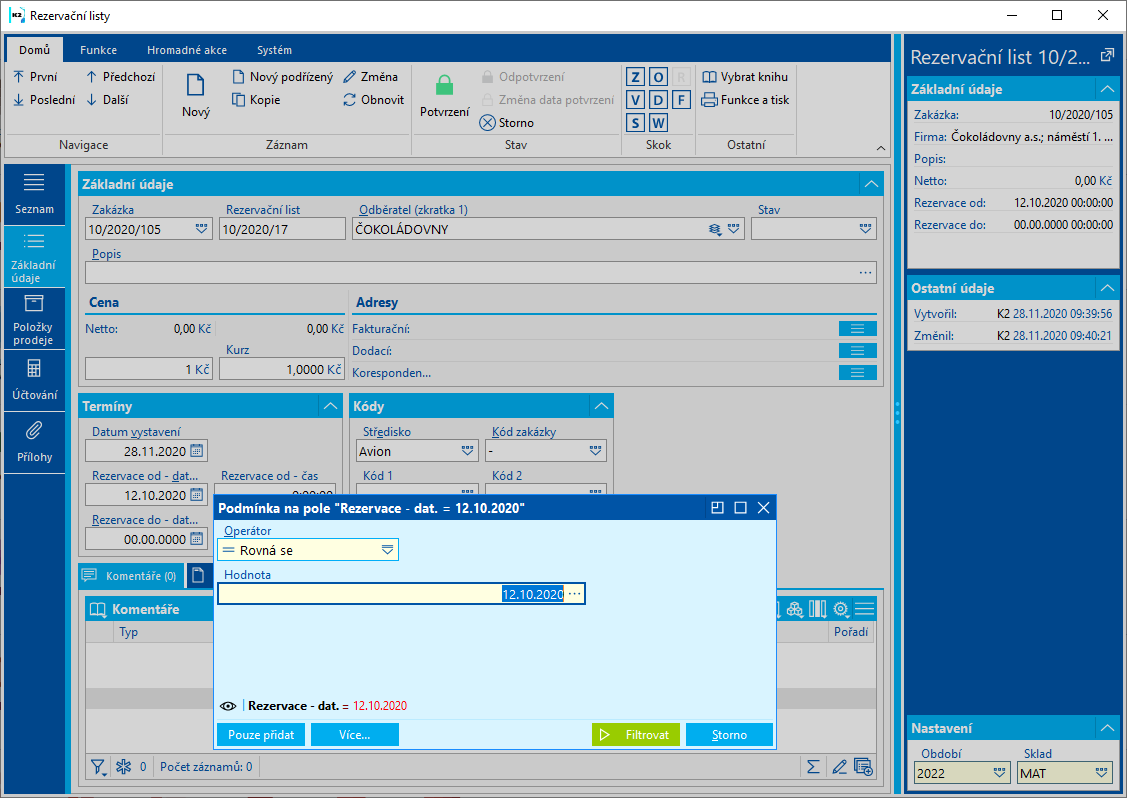Open the Zakázka dropdown

201,229
